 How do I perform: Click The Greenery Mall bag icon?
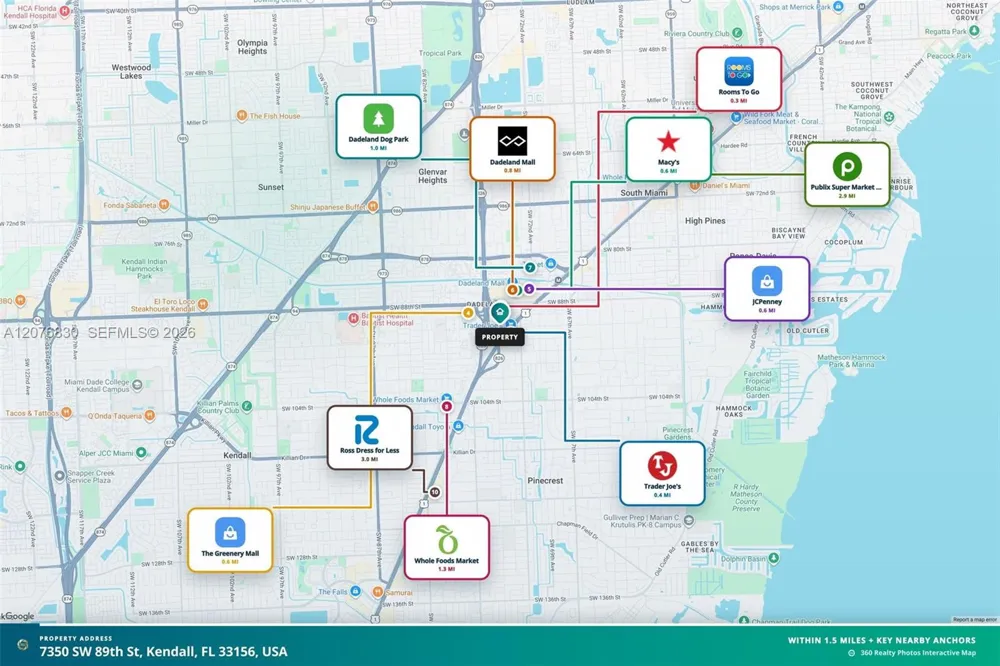pyautogui.click(x=230, y=533)
